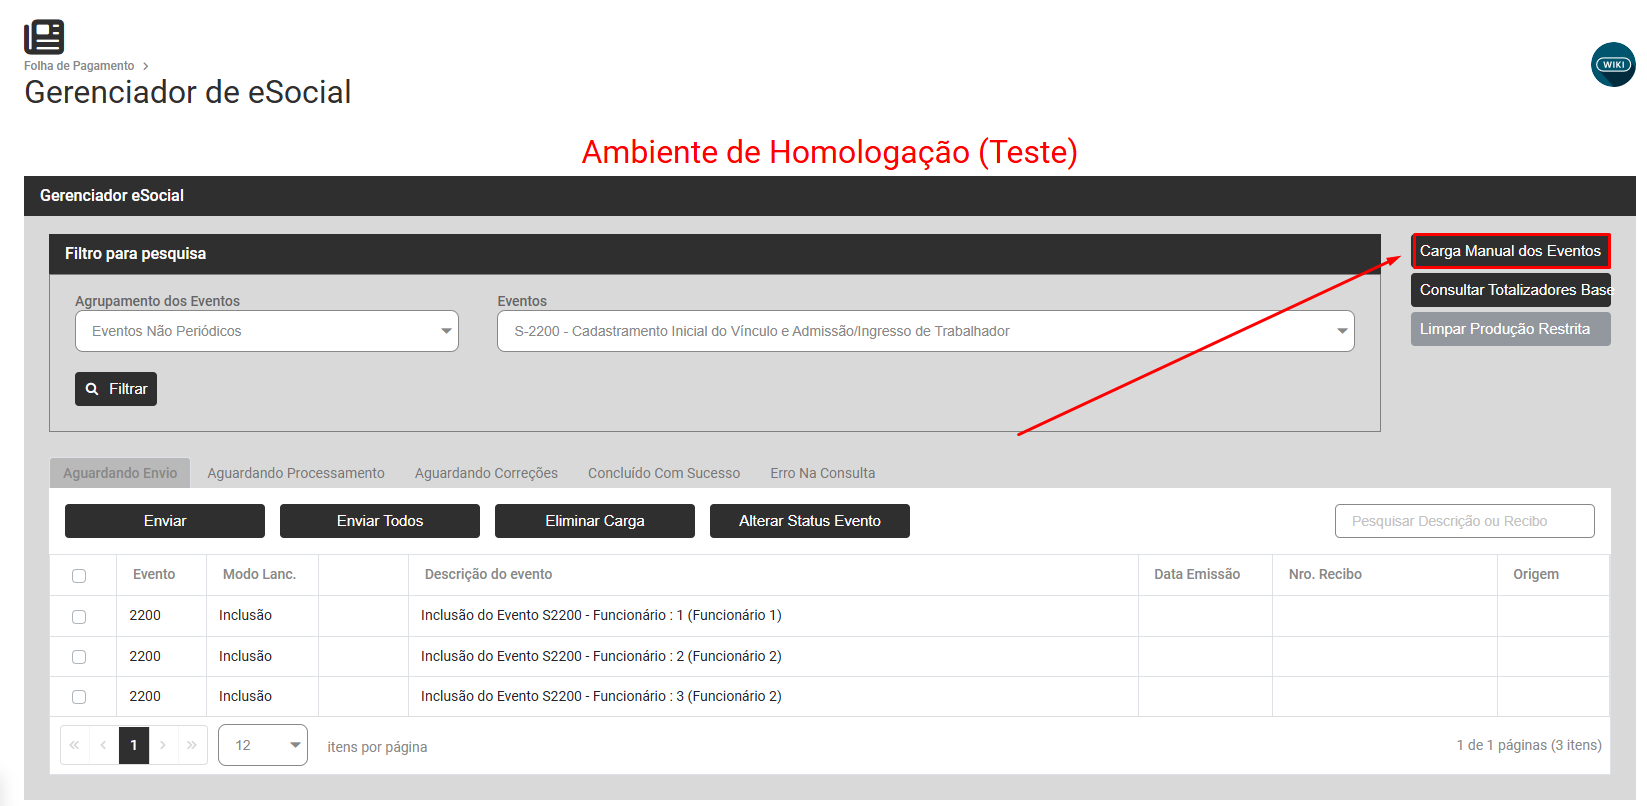Image resolution: width=1647 pixels, height=806 pixels.
Task: Switch to Erro Na Consulta tab
Action: [823, 473]
